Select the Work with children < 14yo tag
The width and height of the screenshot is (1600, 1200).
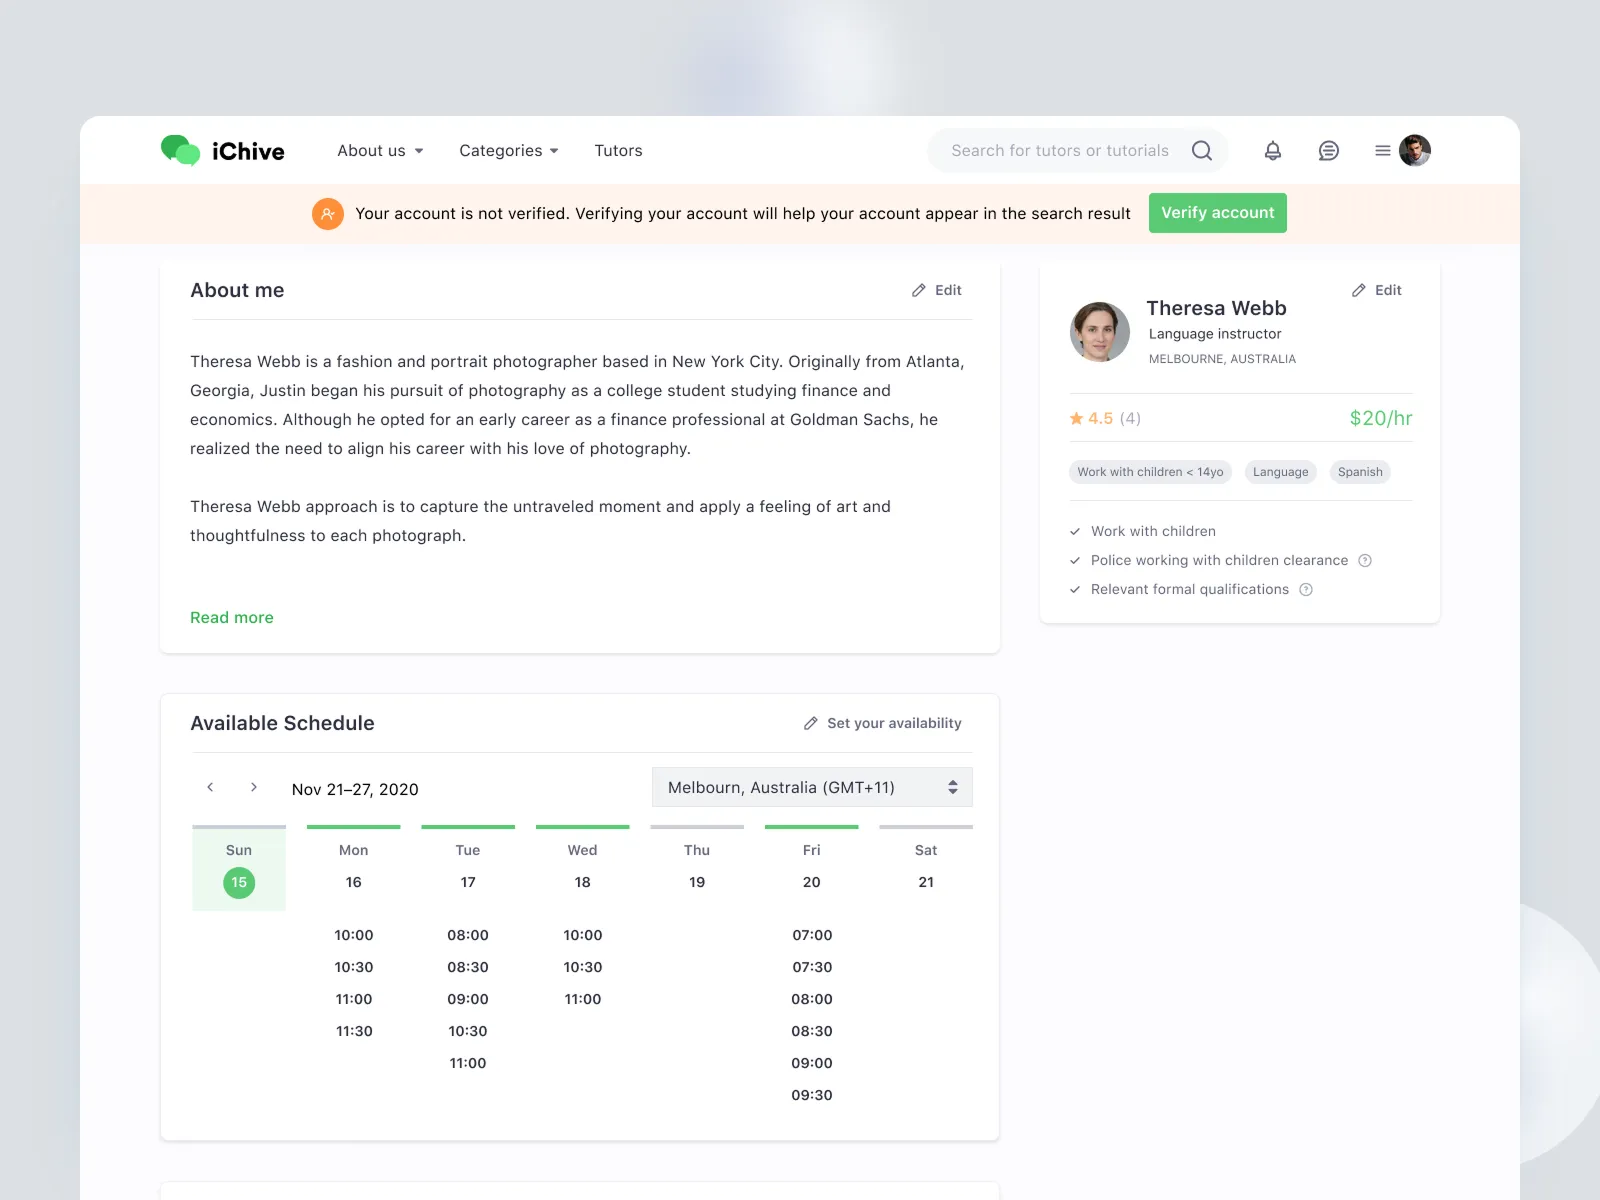1151,472
